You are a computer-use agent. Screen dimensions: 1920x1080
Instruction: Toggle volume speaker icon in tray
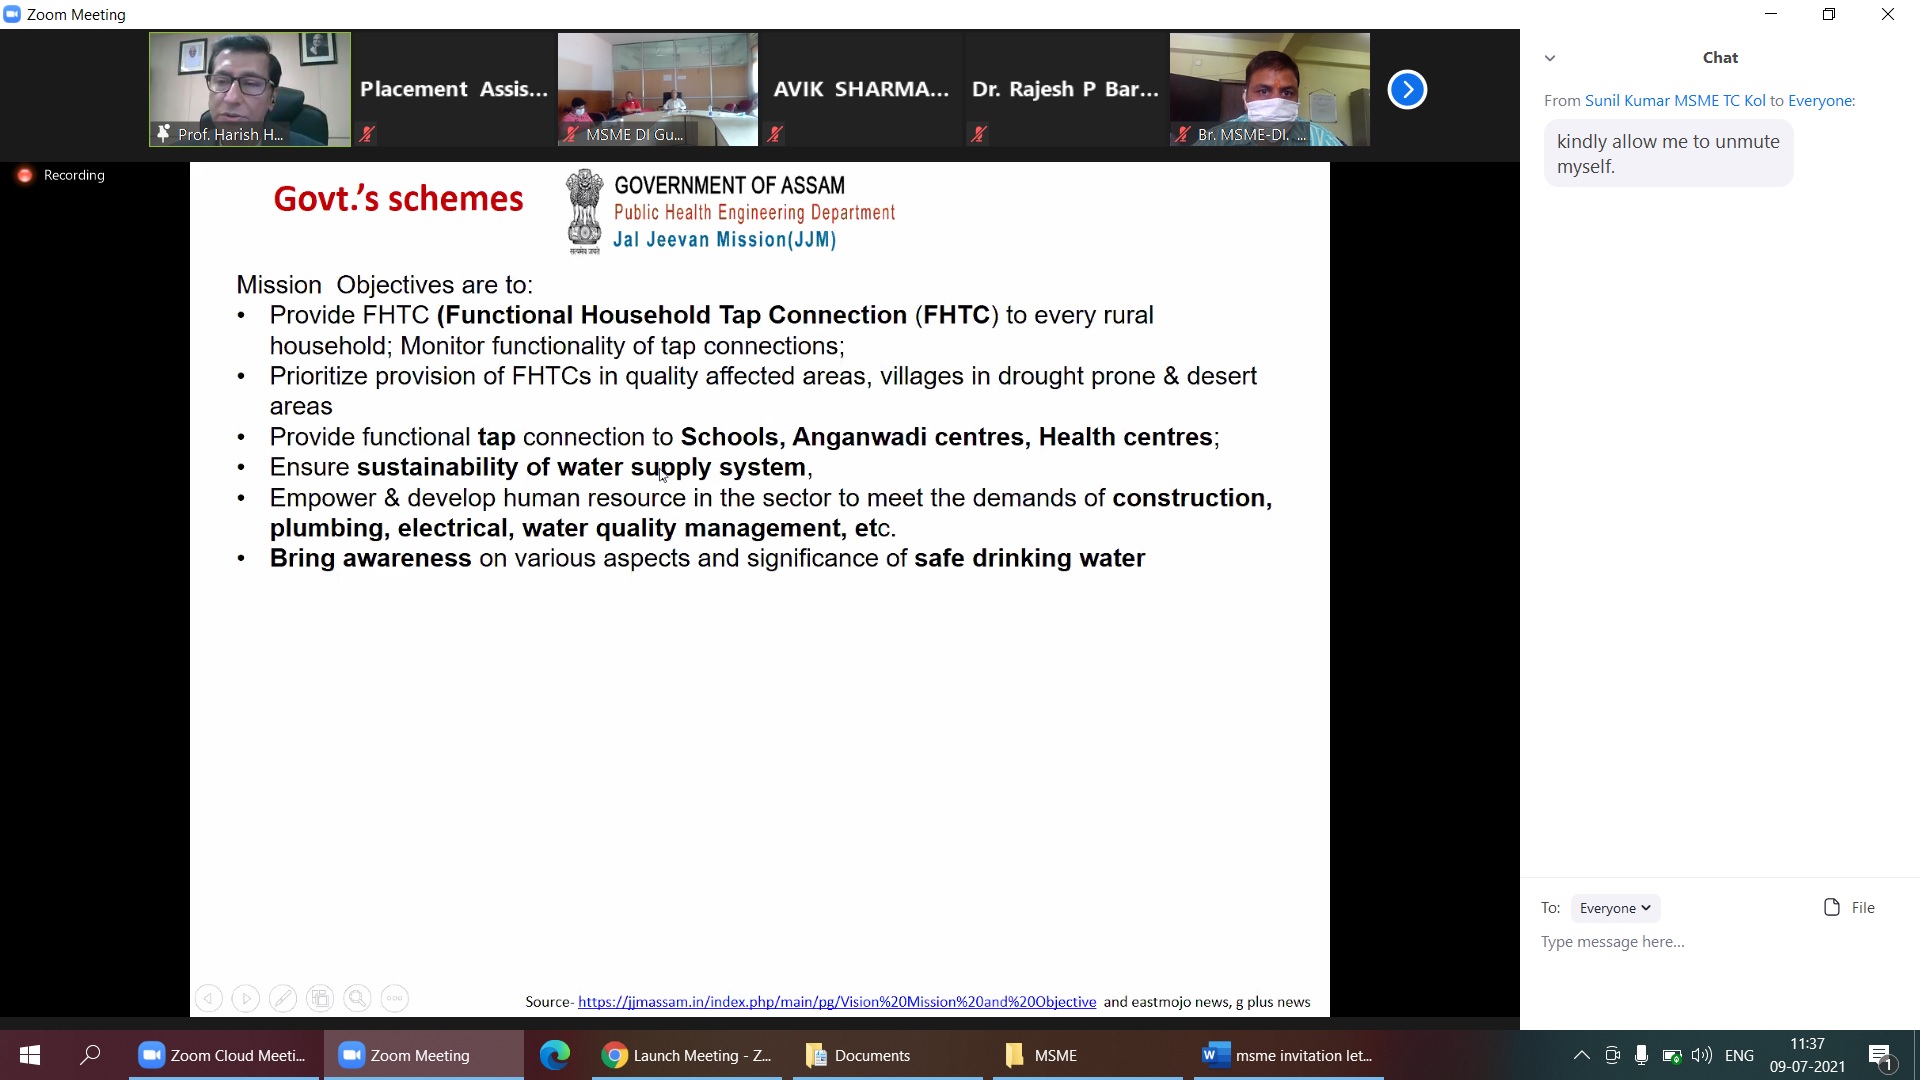[x=1701, y=1055]
